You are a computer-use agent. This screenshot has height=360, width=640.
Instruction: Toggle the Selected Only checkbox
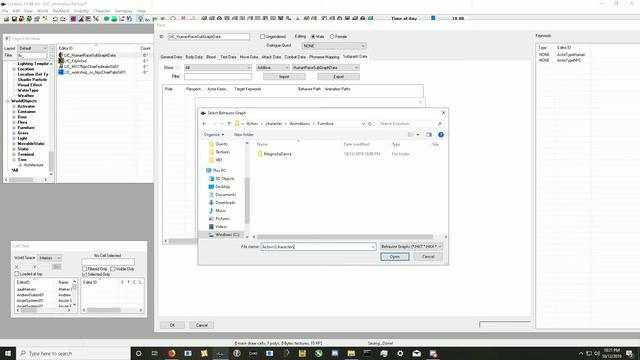tap(84, 274)
